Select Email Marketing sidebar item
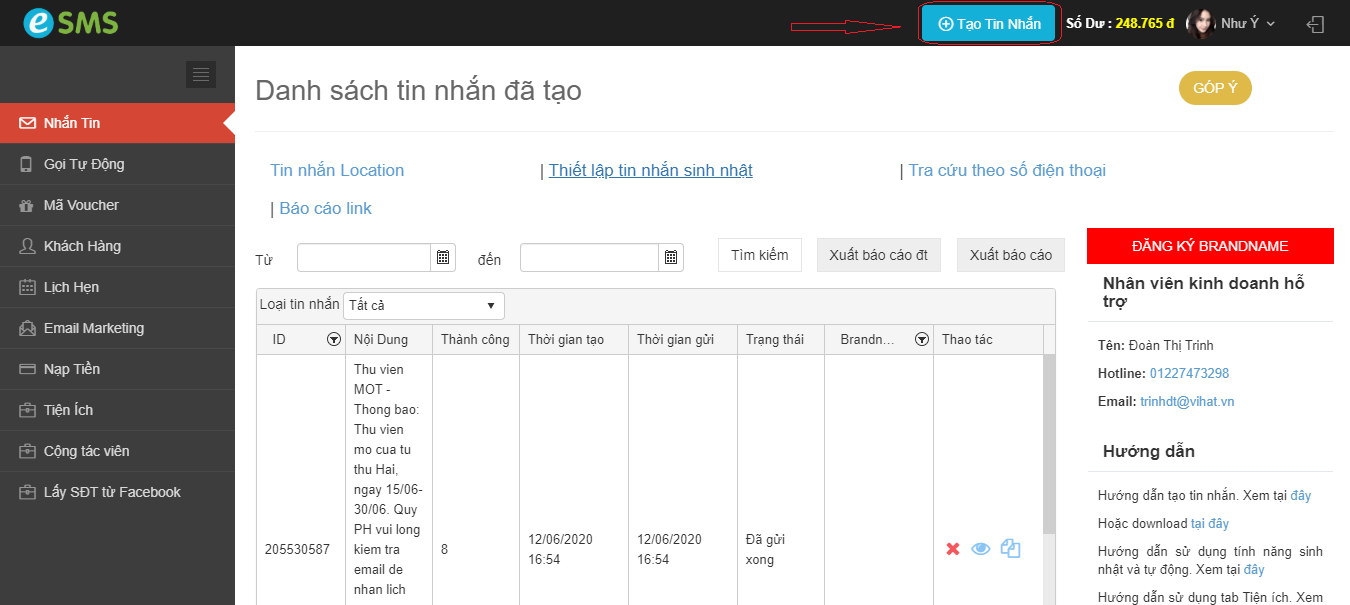 (93, 328)
